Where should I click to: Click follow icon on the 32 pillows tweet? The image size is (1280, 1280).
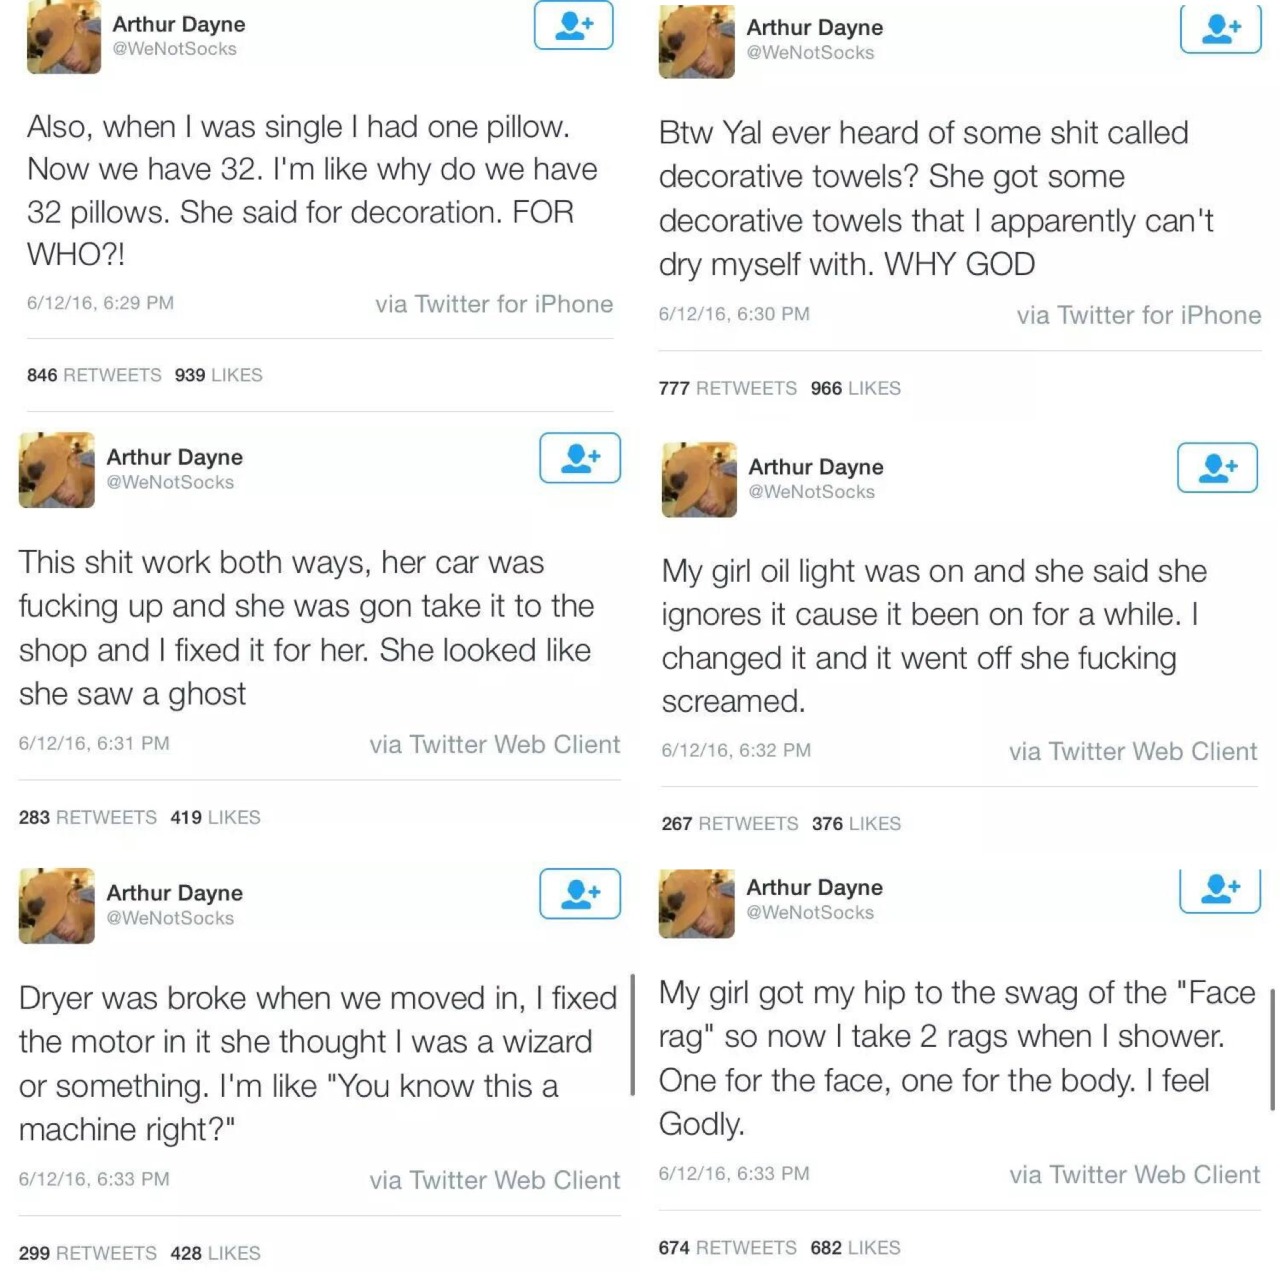(573, 25)
